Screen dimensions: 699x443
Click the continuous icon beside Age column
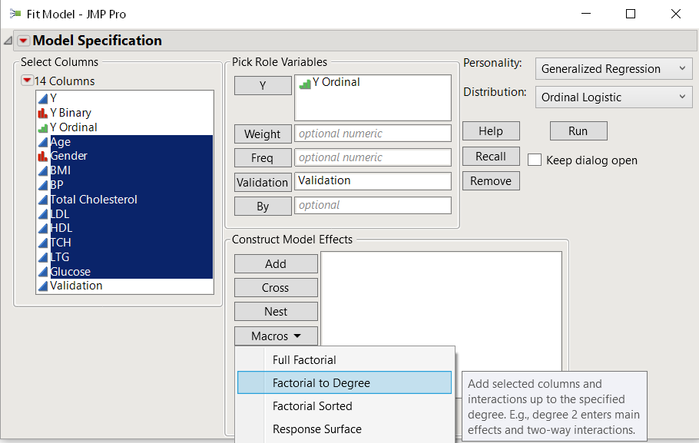[41, 142]
